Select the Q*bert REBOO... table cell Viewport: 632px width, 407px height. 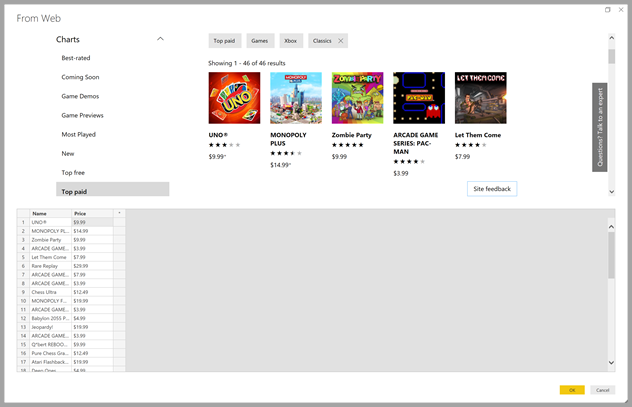coord(50,345)
